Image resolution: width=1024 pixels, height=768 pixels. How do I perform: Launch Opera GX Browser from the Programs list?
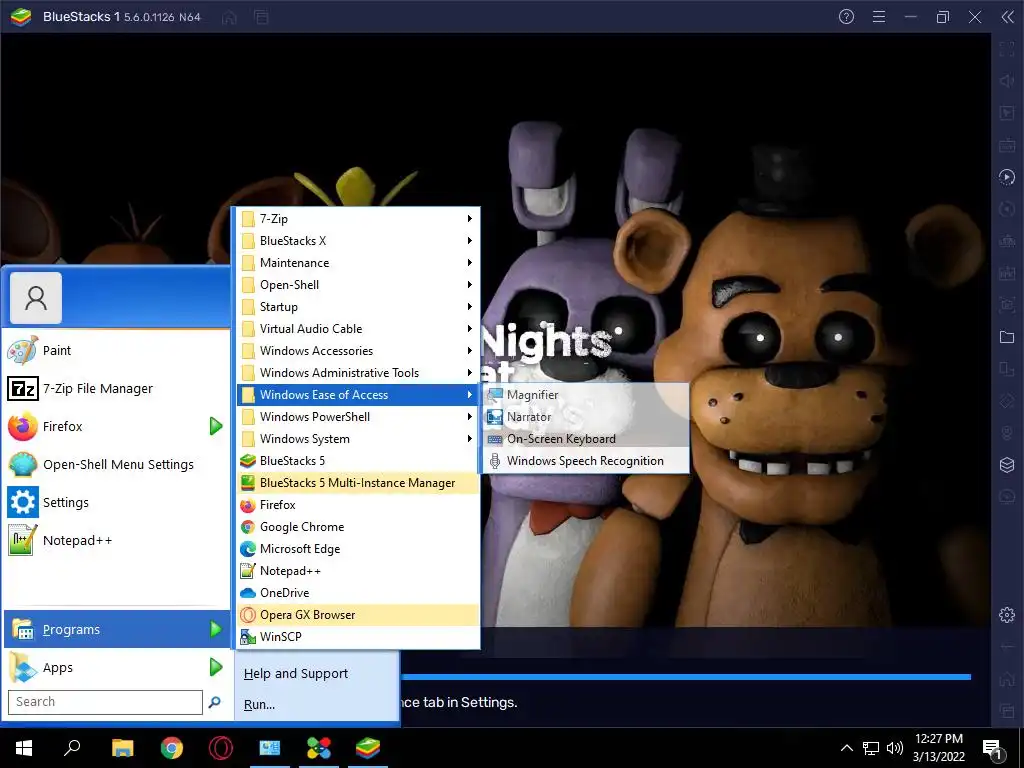point(358,615)
